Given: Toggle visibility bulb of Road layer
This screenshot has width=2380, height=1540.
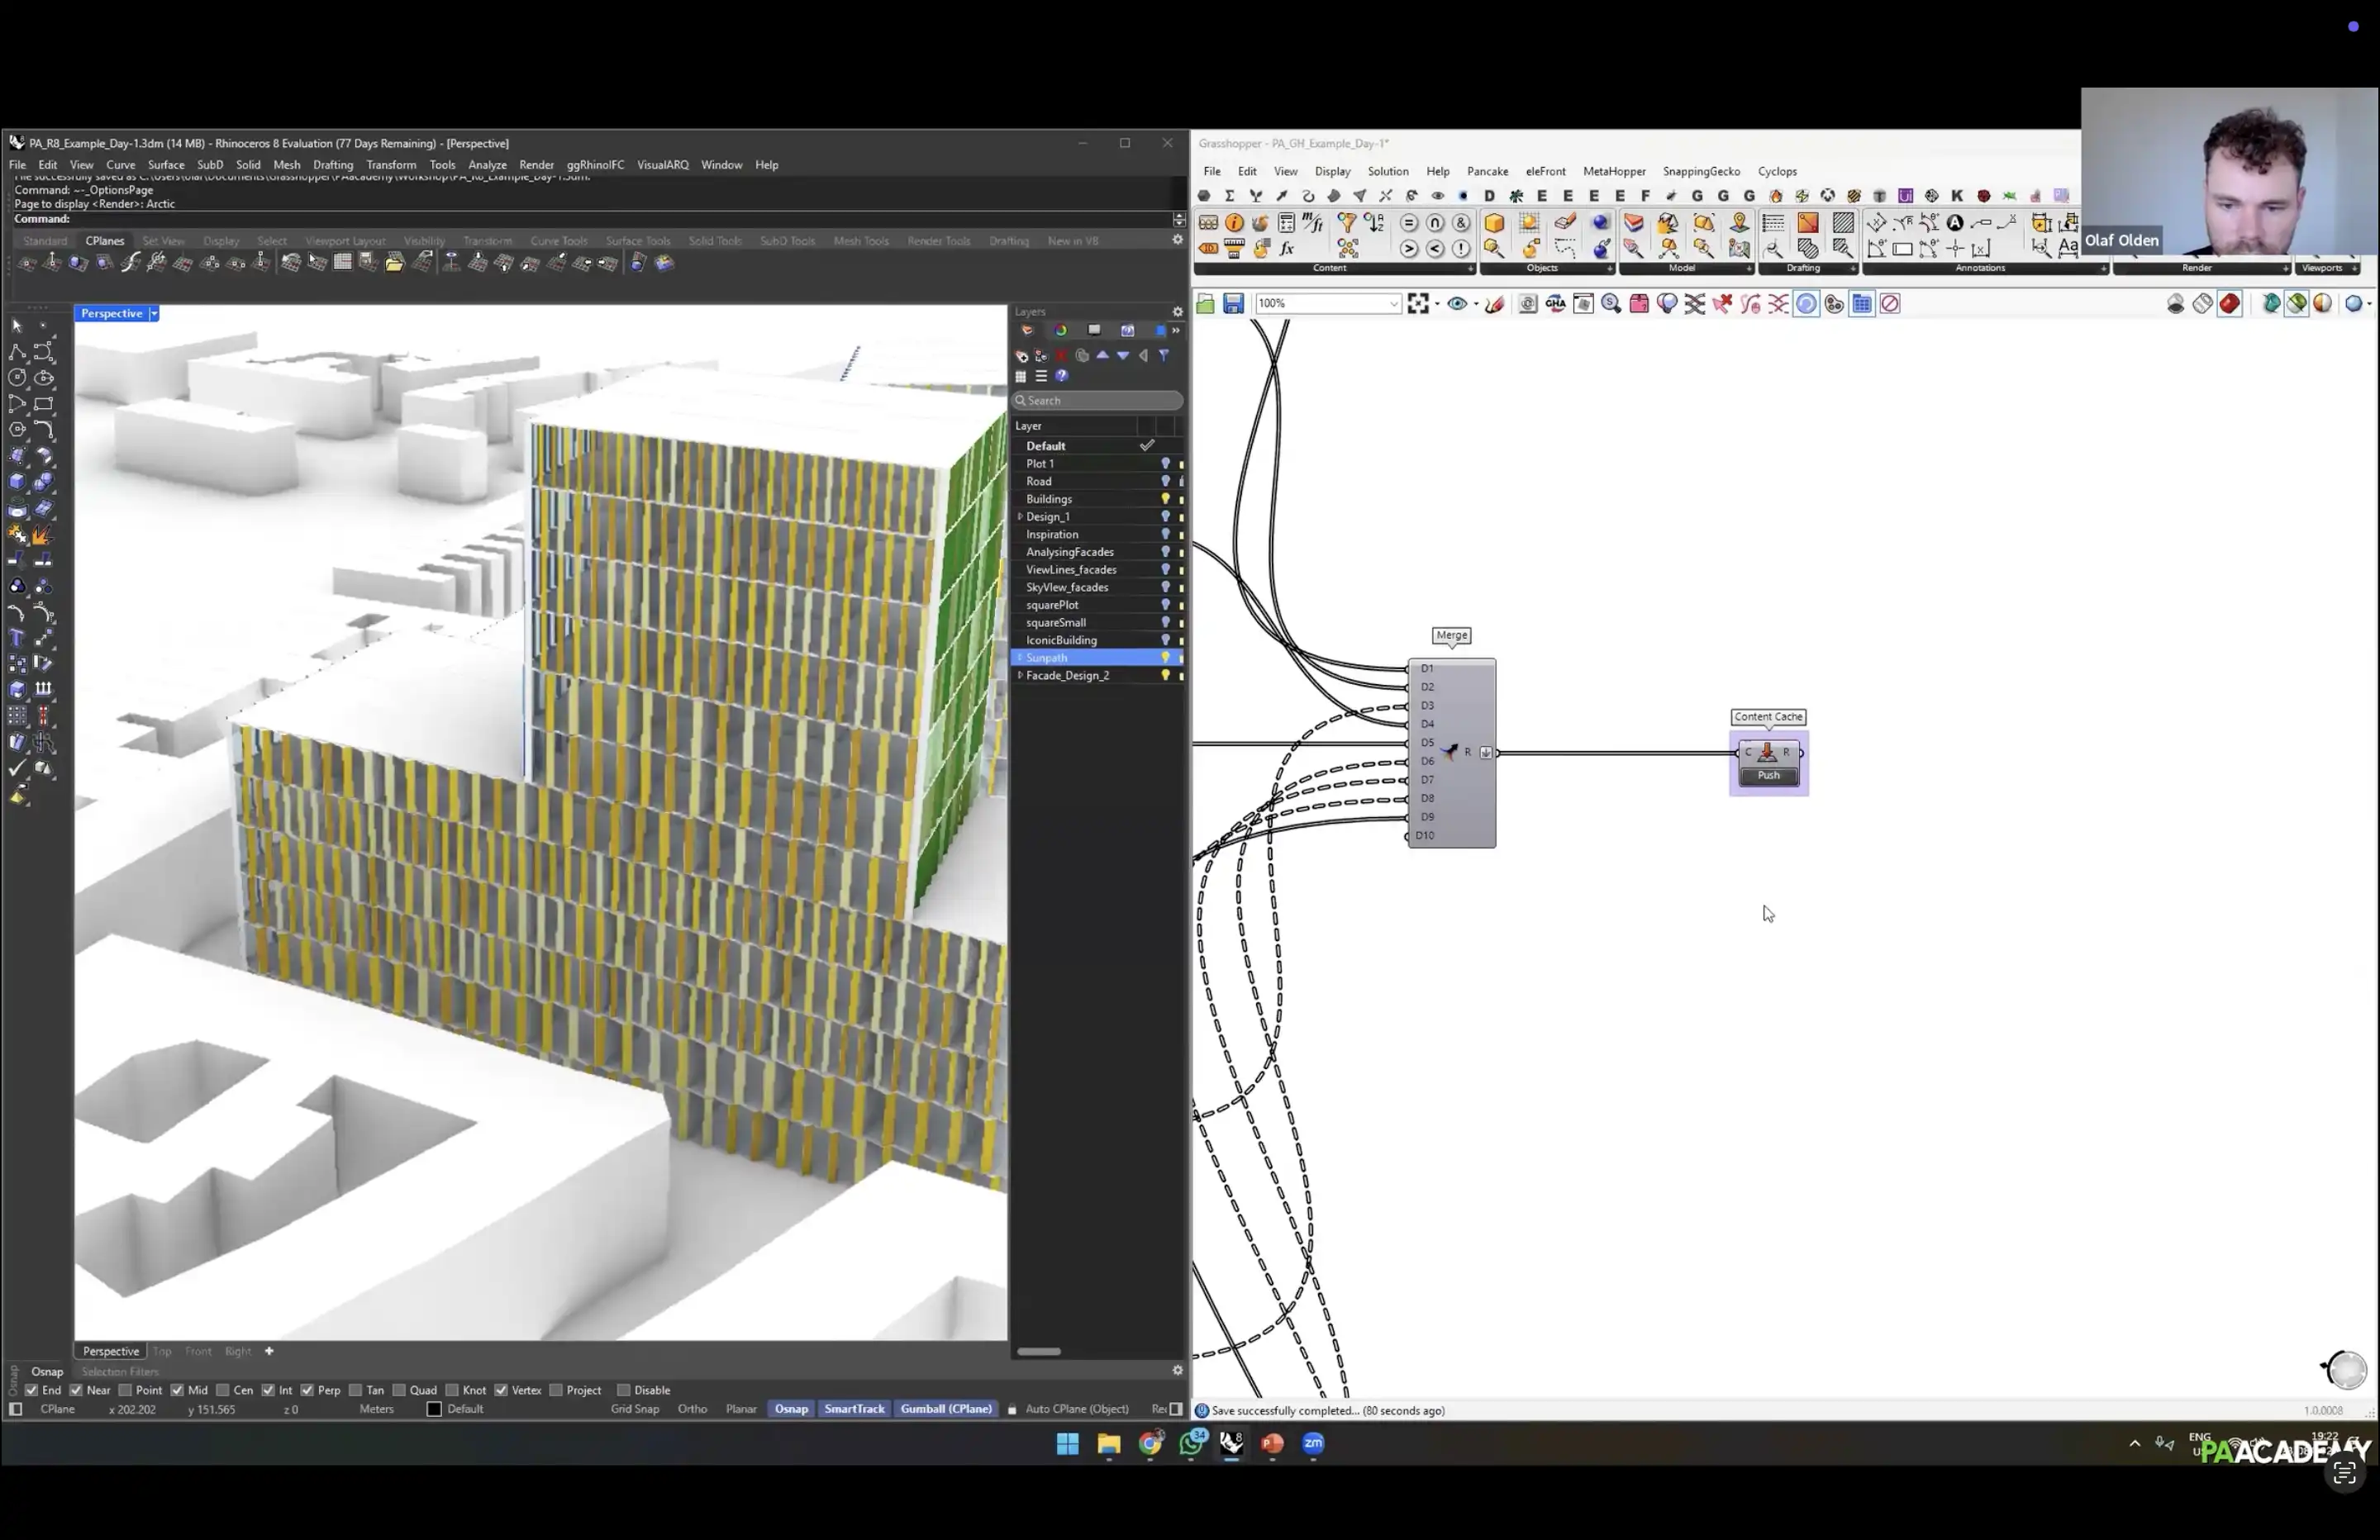Looking at the screenshot, I should point(1165,482).
